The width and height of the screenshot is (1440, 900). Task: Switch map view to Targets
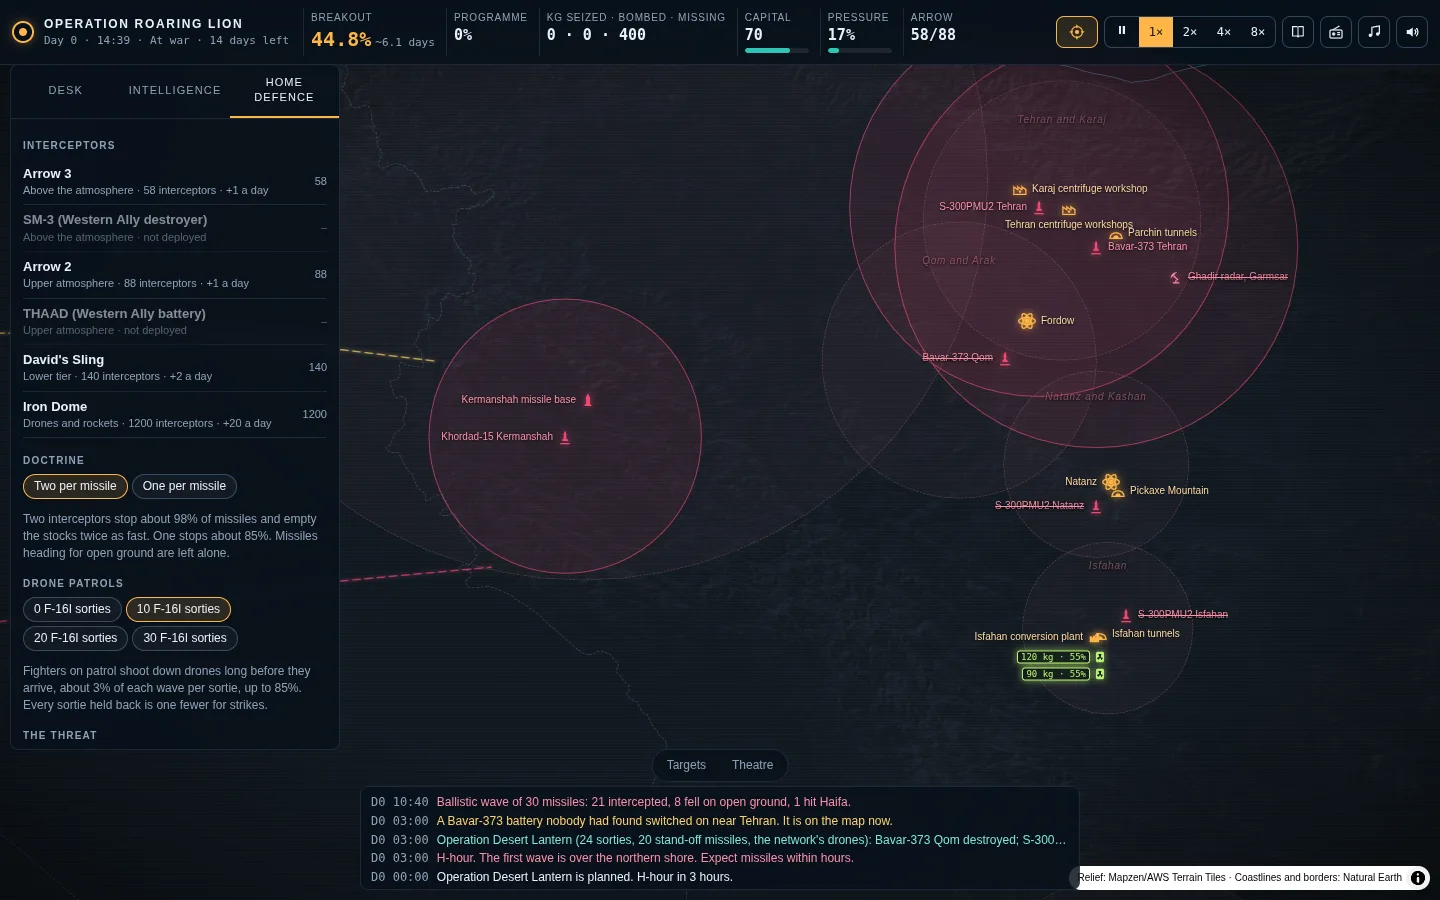pos(686,765)
